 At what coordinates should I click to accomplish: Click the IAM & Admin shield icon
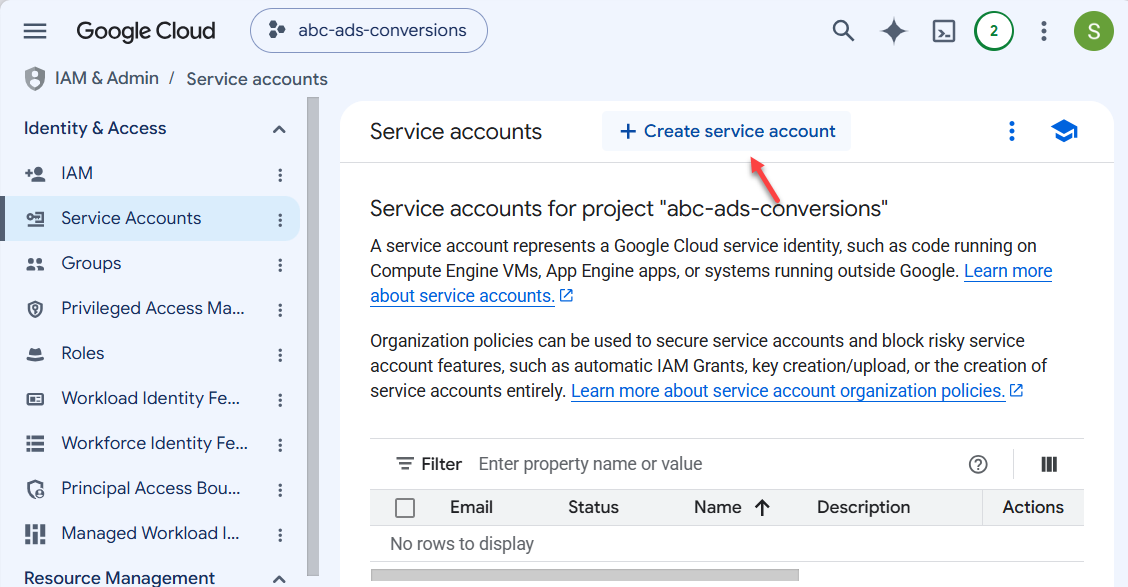click(35, 78)
